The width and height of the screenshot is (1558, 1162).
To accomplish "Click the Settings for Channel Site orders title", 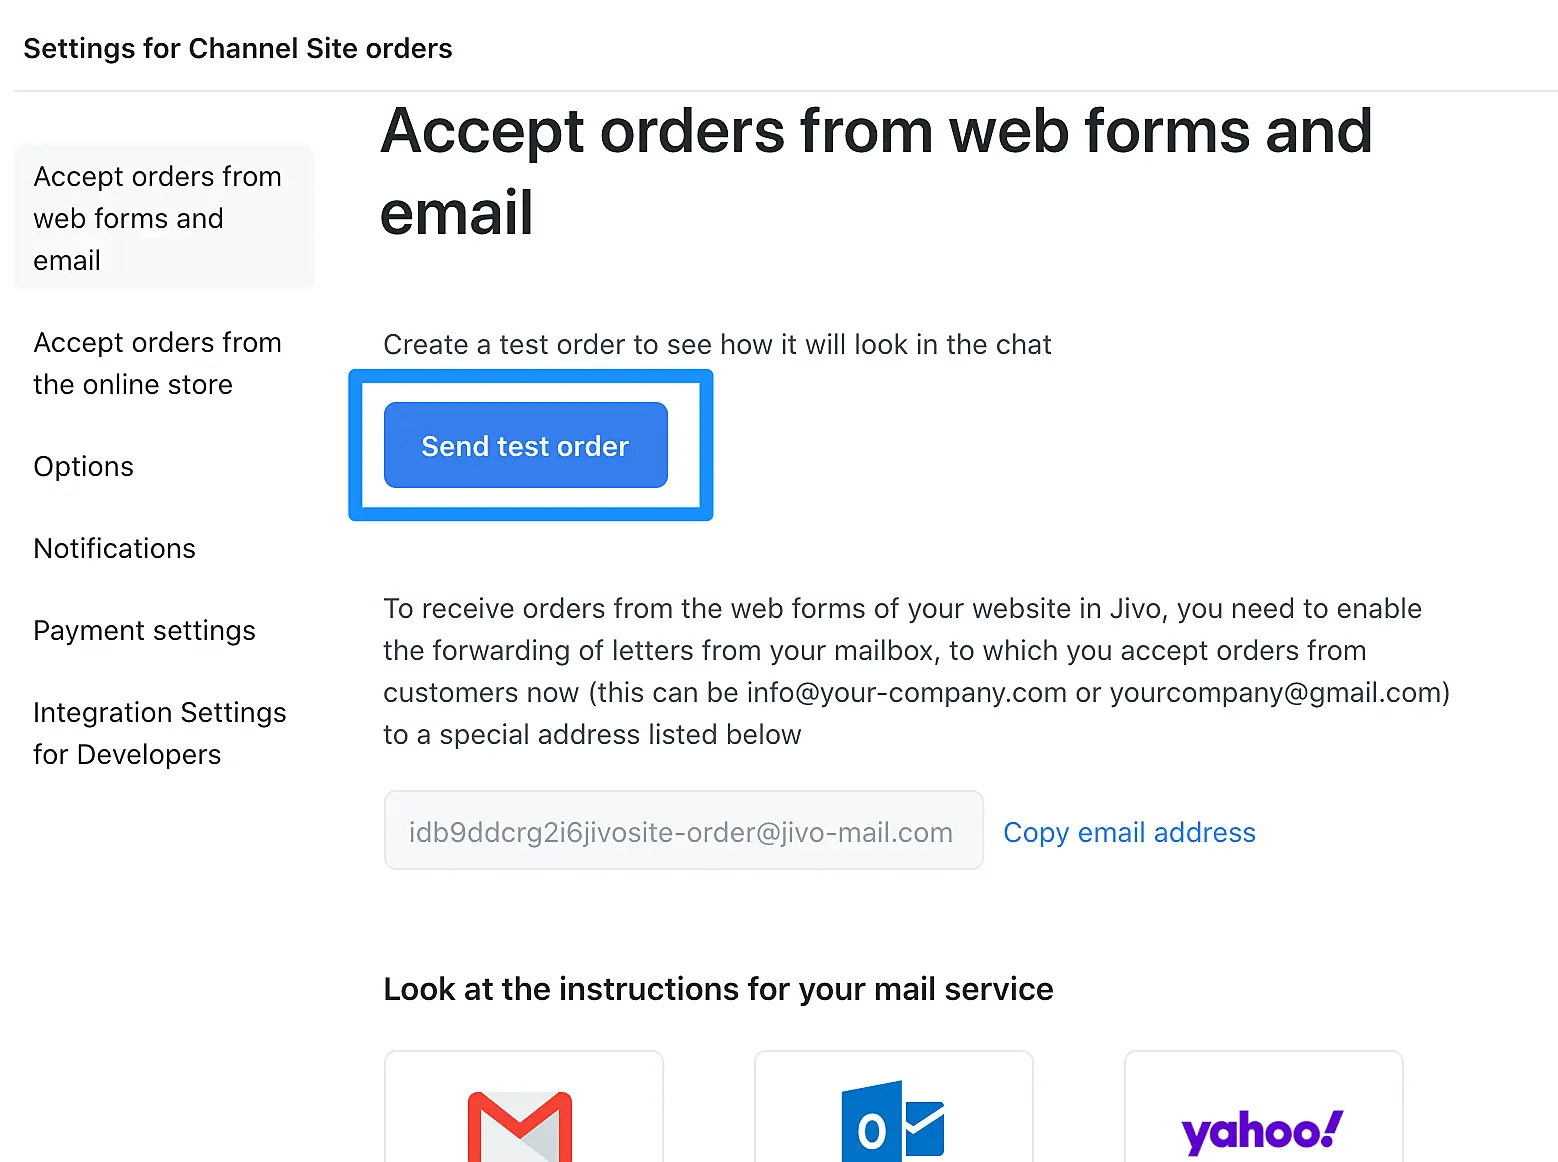I will click(238, 48).
